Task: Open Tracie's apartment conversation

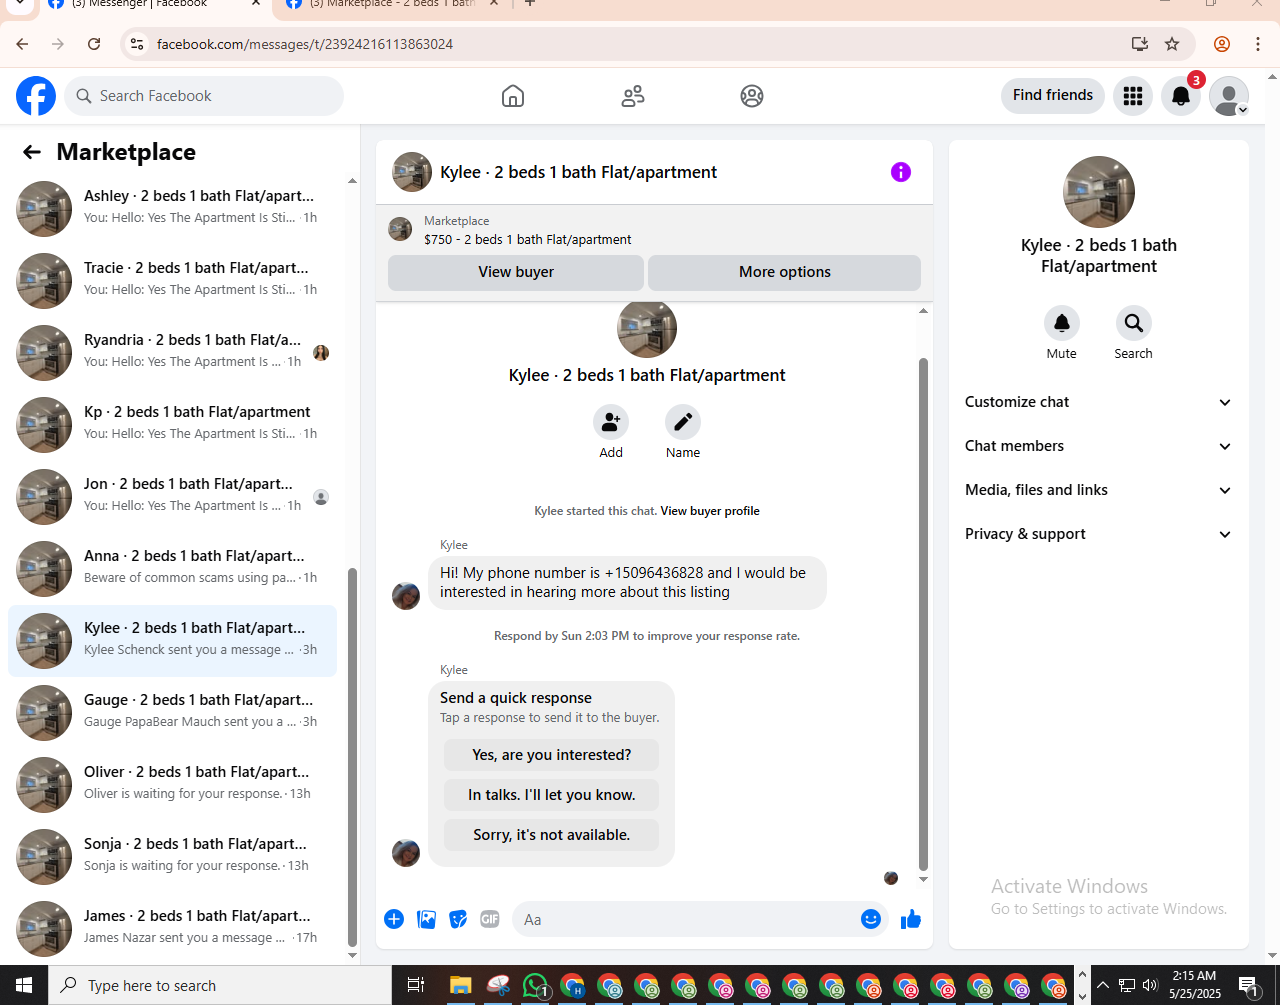Action: click(x=172, y=281)
